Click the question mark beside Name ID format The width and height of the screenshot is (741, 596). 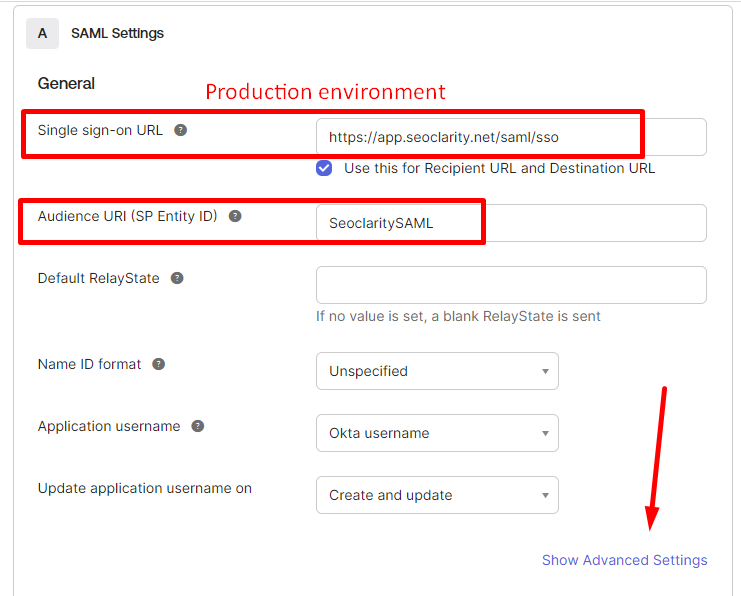pyautogui.click(x=159, y=364)
